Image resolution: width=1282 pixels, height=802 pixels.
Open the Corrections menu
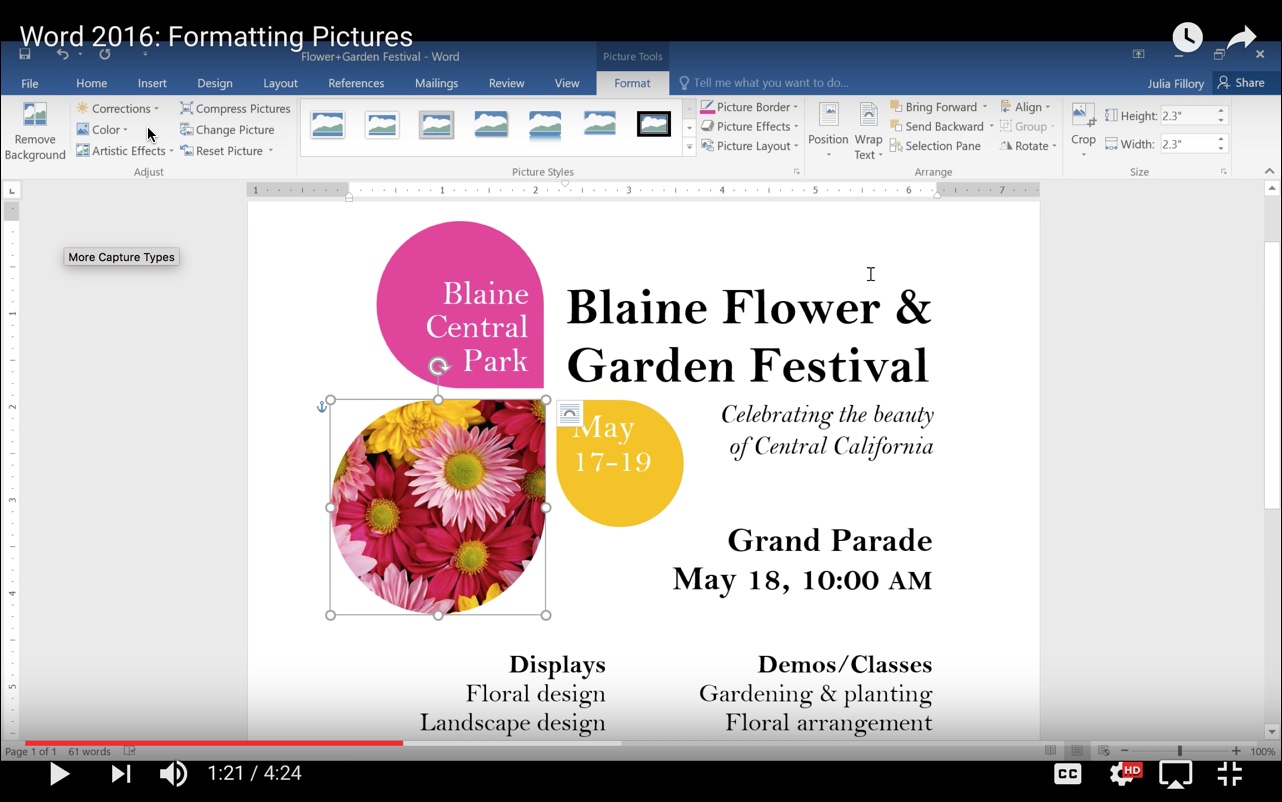pos(117,108)
